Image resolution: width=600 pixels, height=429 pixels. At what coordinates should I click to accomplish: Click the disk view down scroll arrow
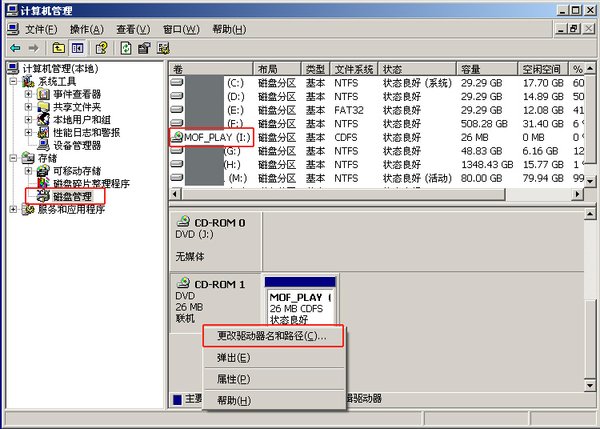(x=590, y=385)
